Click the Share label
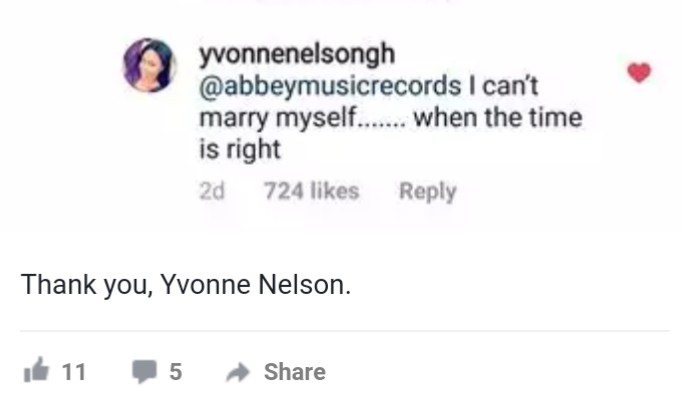The height and width of the screenshot is (399, 682). pyautogui.click(x=295, y=372)
